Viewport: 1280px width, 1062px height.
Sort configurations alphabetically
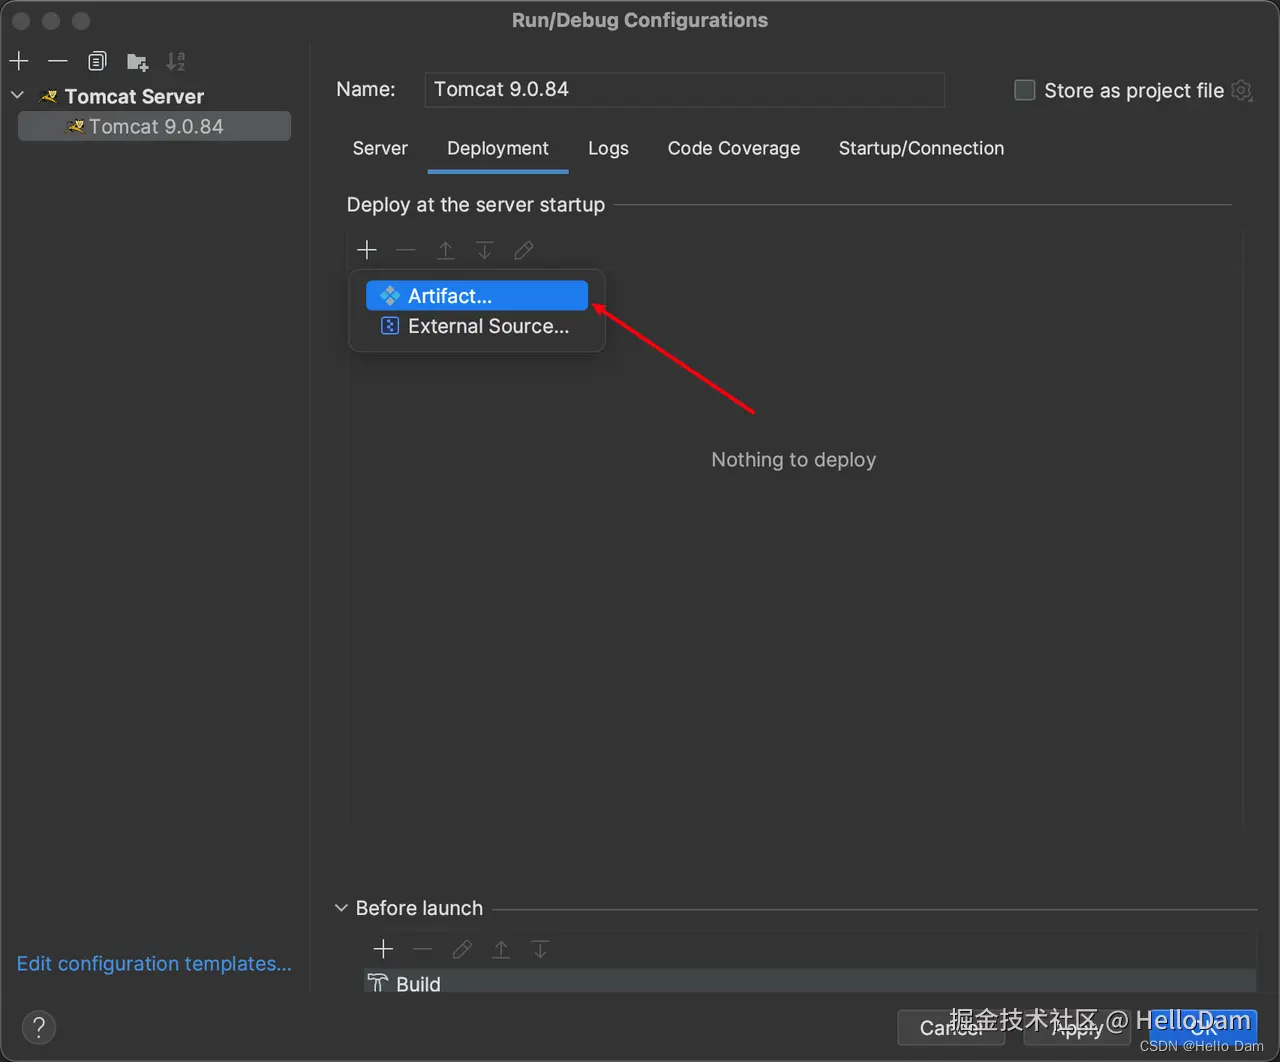[176, 62]
